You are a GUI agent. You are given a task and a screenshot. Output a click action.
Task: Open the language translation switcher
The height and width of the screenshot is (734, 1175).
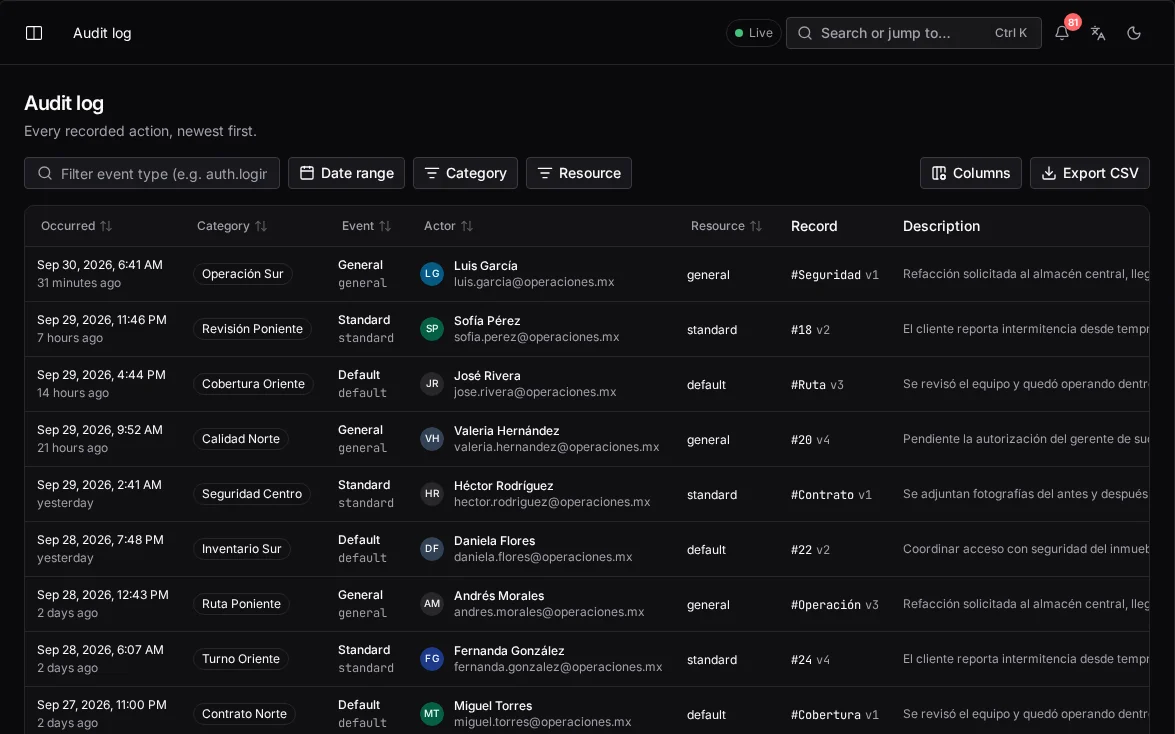tap(1098, 33)
